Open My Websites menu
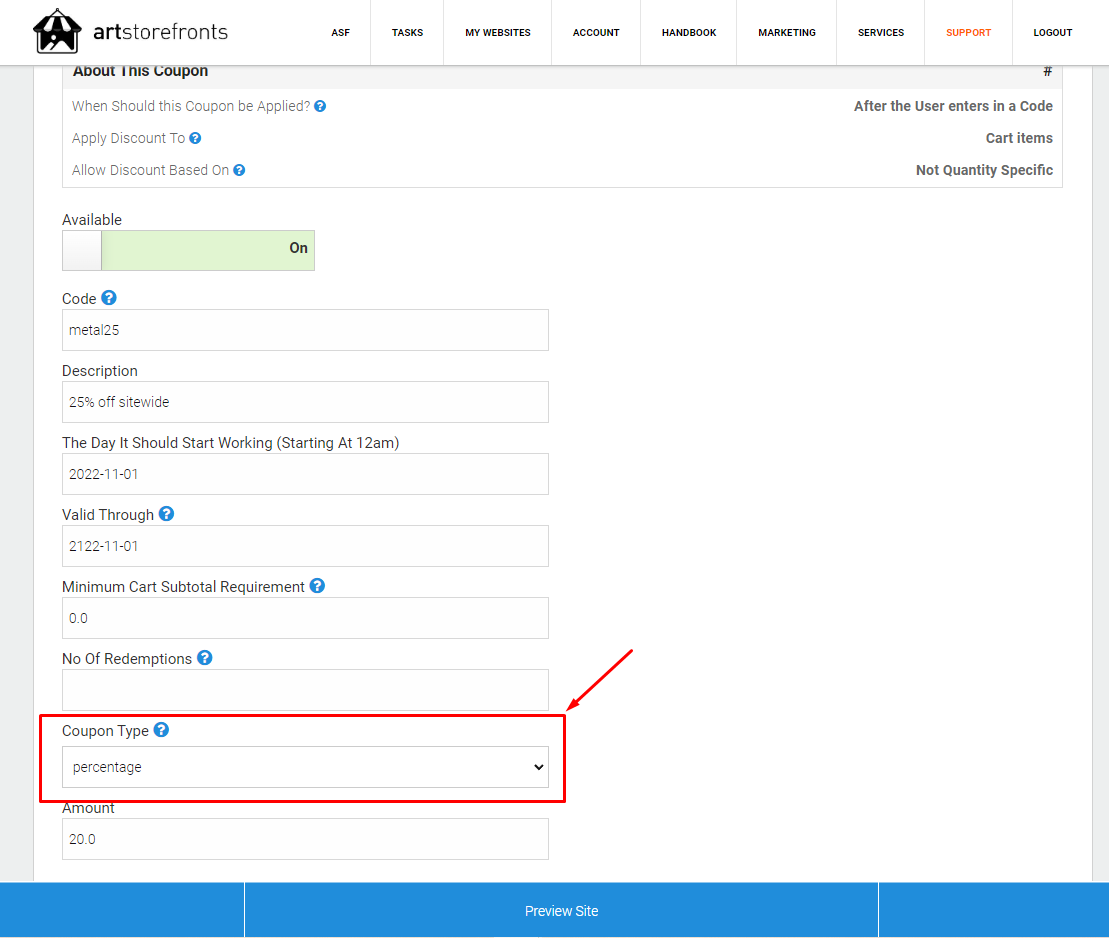 498,33
